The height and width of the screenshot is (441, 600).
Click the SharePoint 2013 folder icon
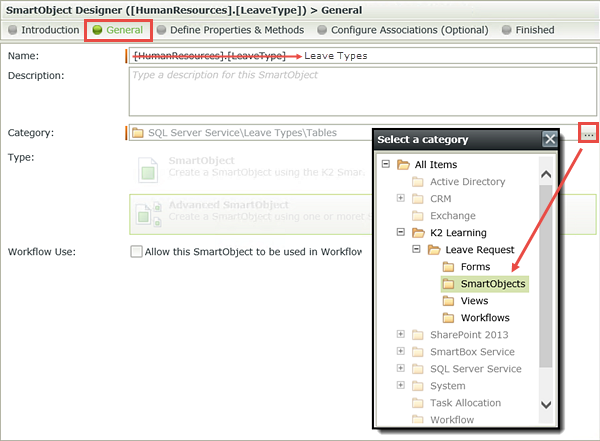[x=417, y=335]
